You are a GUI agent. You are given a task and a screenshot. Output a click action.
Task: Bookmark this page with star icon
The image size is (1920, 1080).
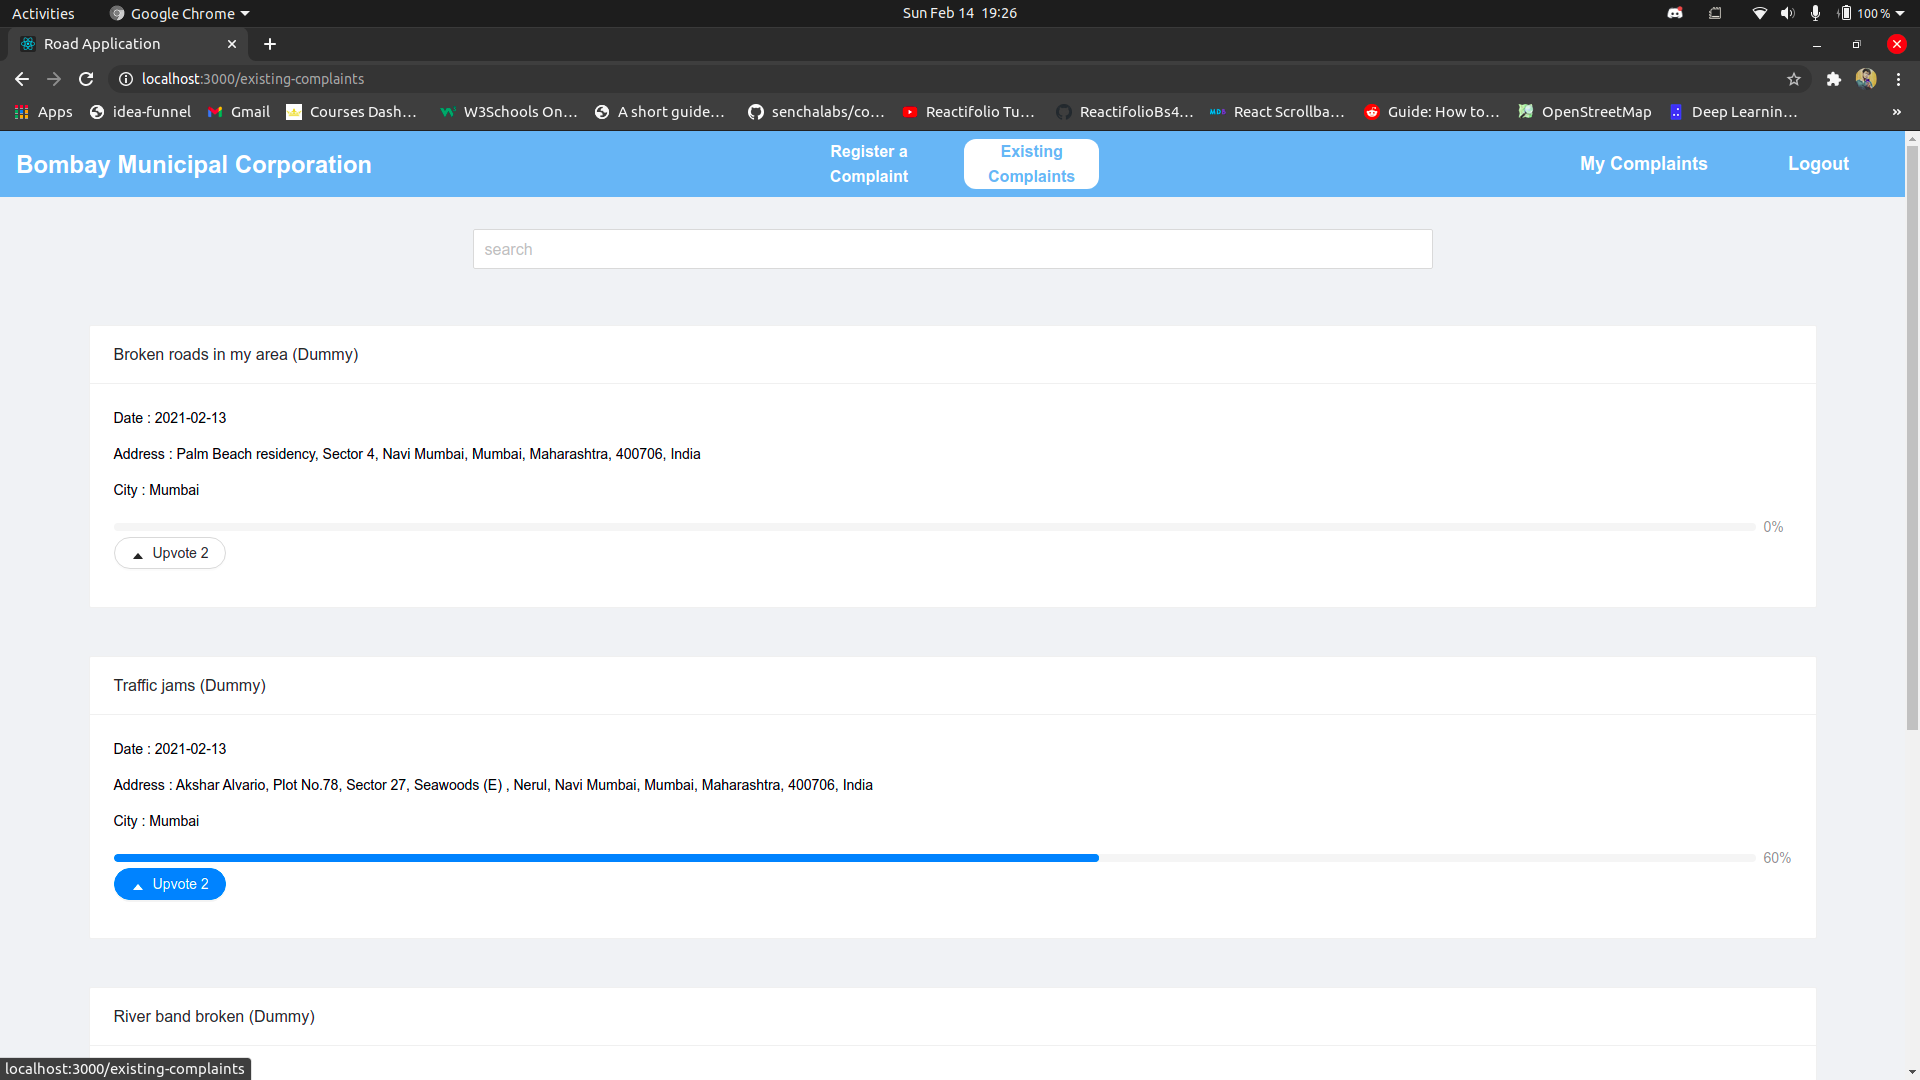pos(1794,79)
